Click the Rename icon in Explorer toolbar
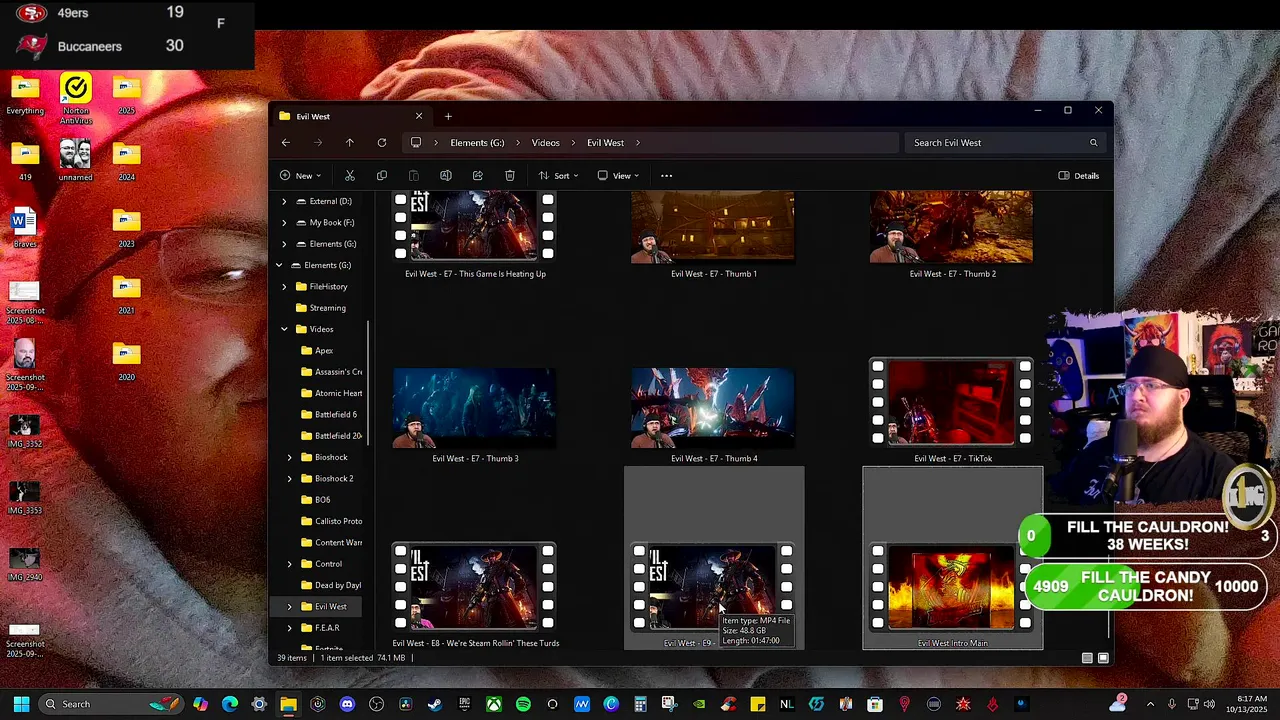Viewport: 1280px width, 720px height. pos(446,176)
